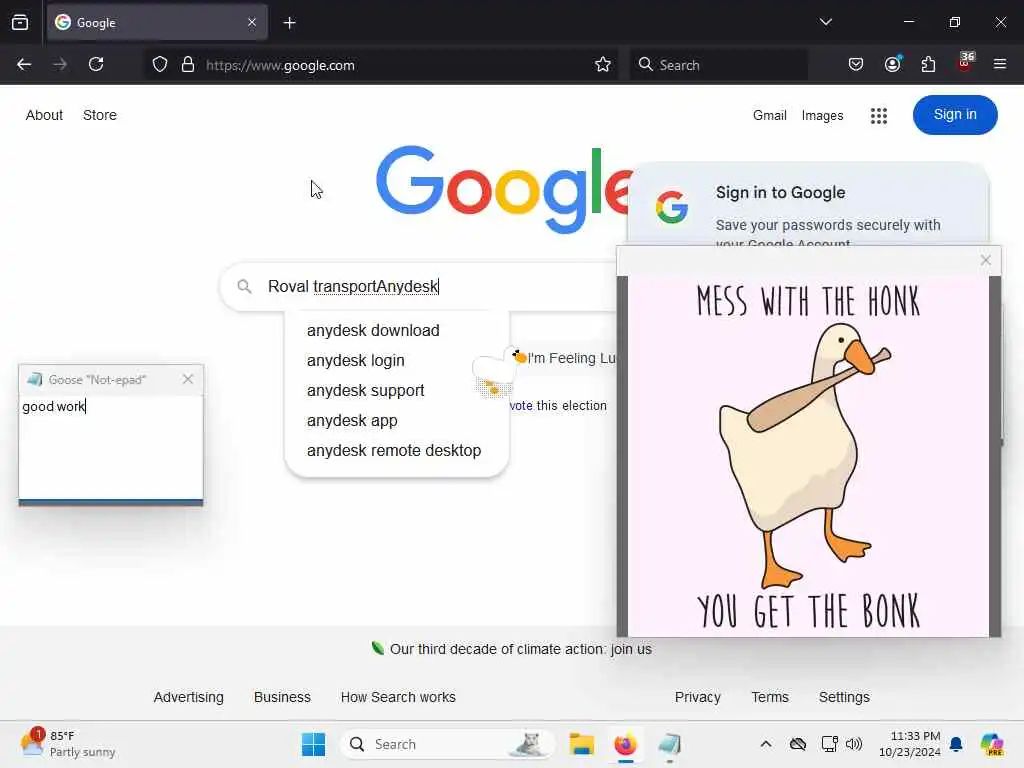Click the Goose Not-epad text area
The width and height of the screenshot is (1024, 768).
pyautogui.click(x=110, y=447)
